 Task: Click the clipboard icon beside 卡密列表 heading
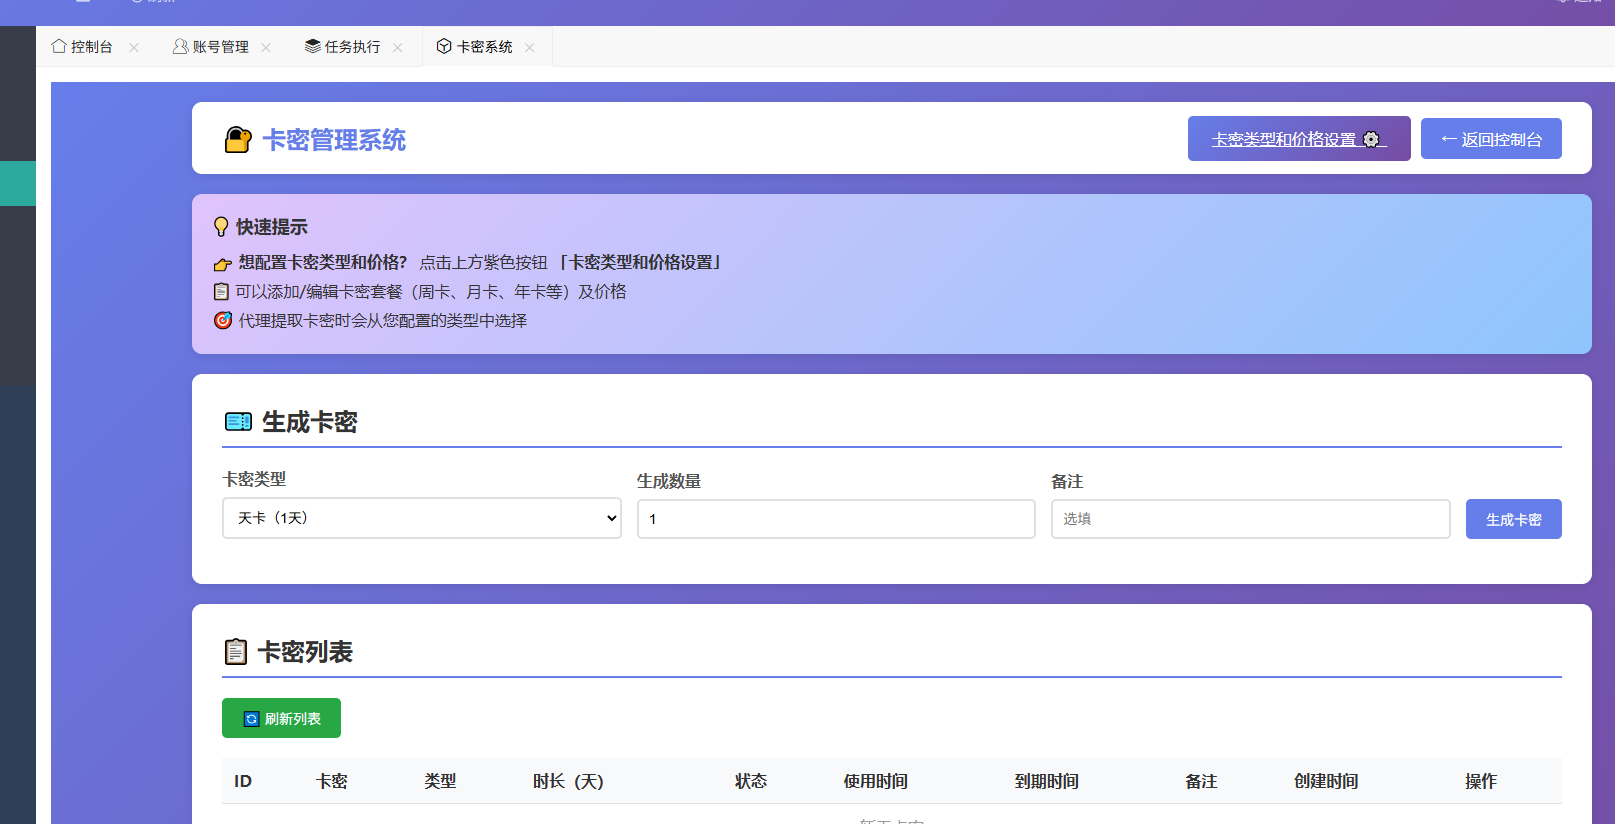click(x=235, y=652)
